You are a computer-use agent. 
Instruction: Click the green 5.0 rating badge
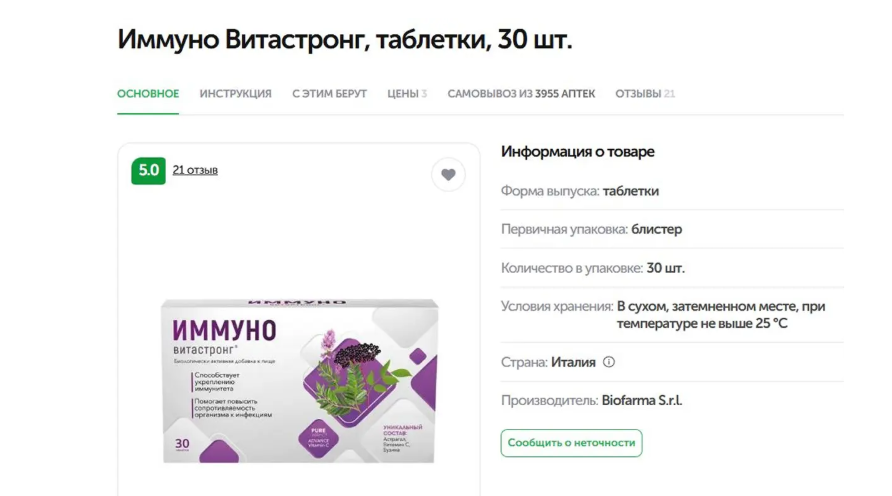148,171
